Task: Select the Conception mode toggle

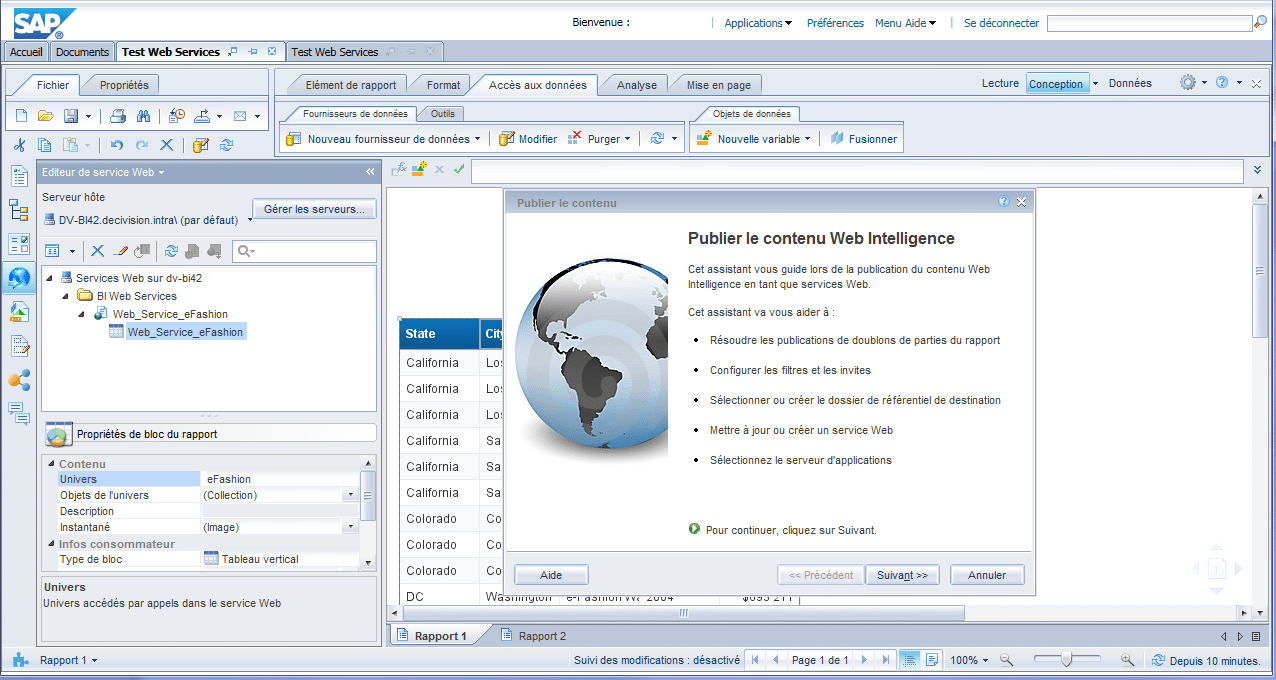Action: pyautogui.click(x=1057, y=84)
